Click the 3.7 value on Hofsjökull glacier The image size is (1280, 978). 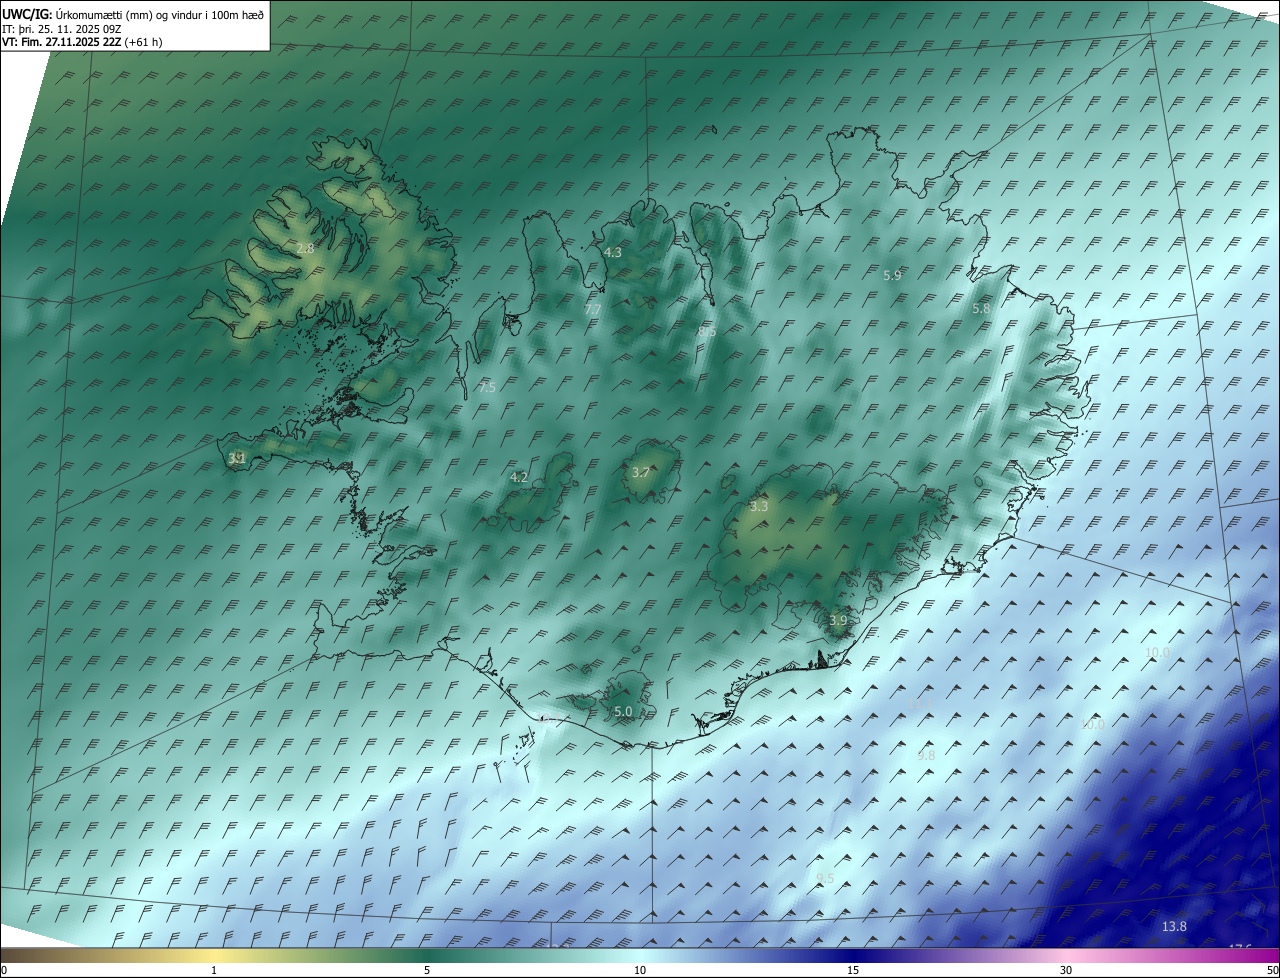coord(641,472)
